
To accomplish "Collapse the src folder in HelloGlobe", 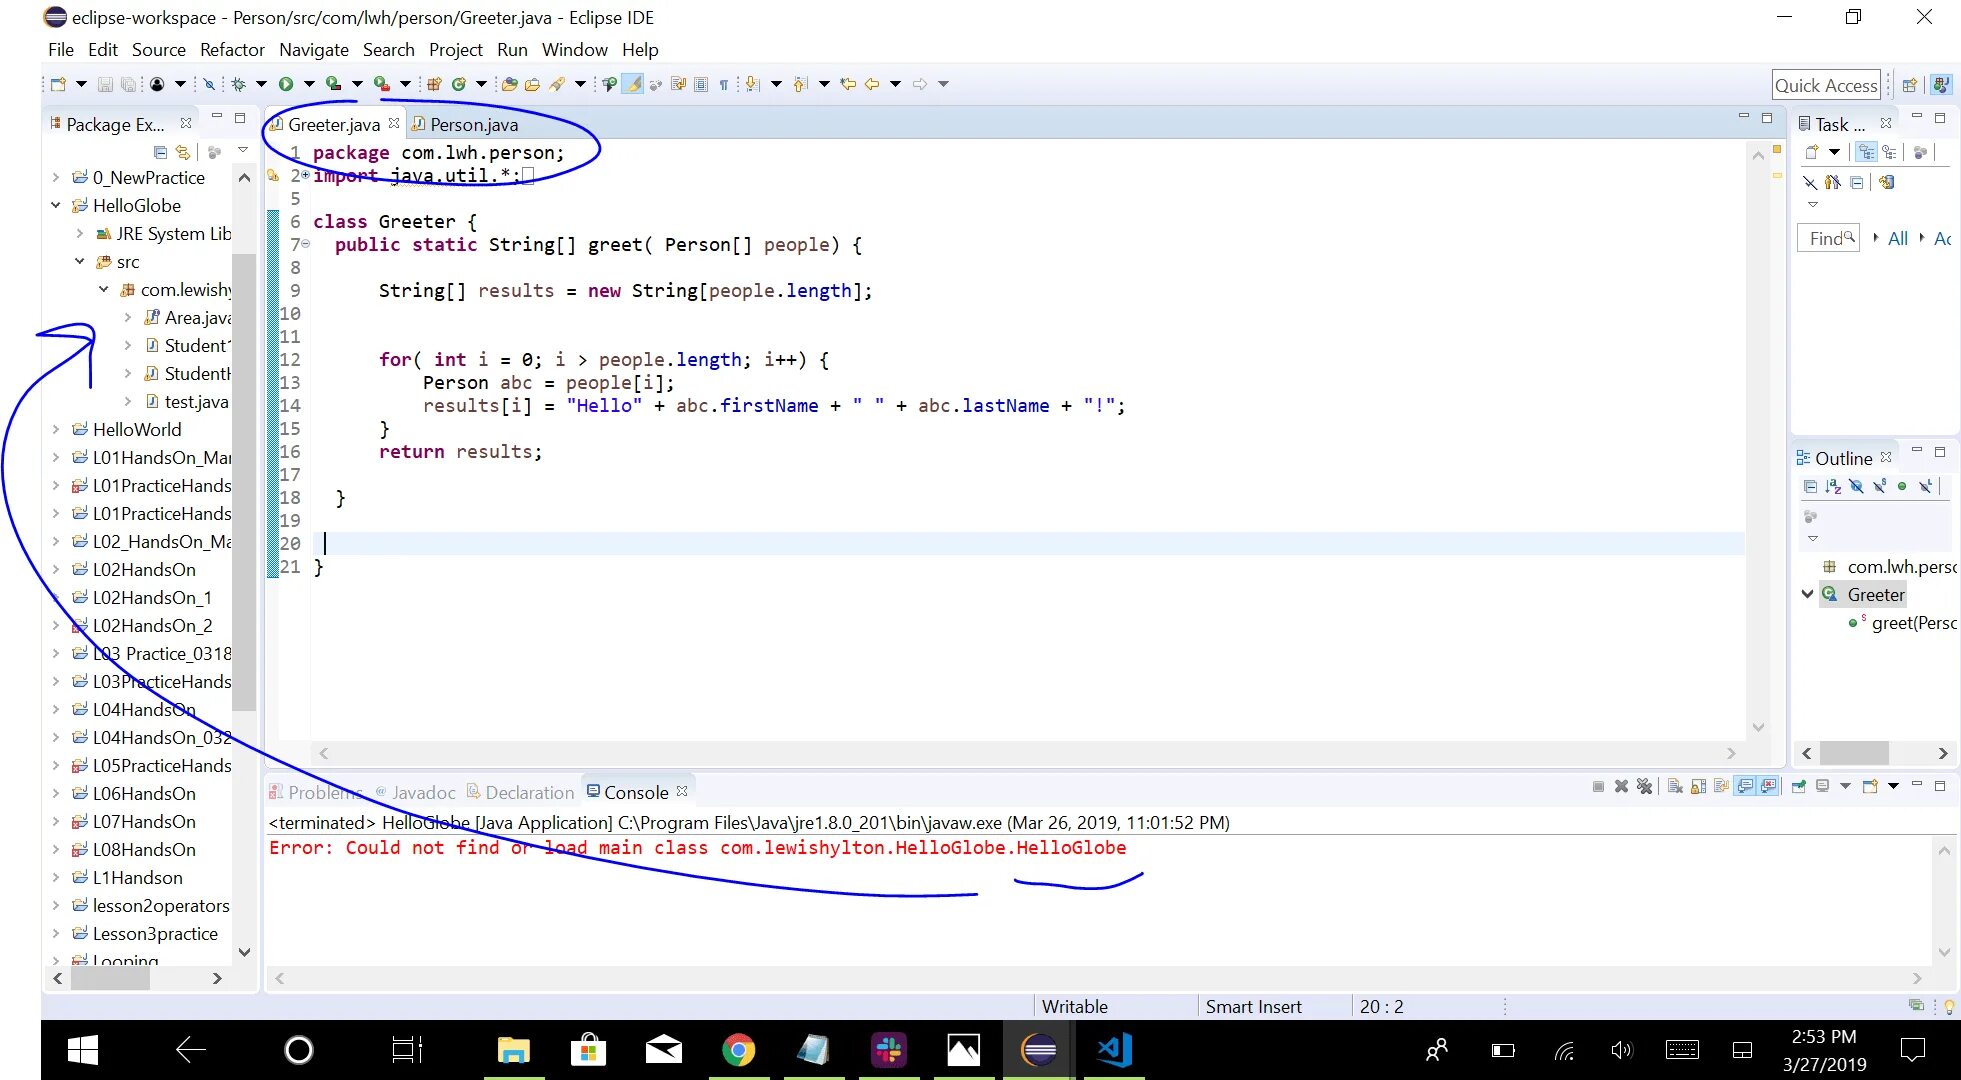I will pos(80,261).
